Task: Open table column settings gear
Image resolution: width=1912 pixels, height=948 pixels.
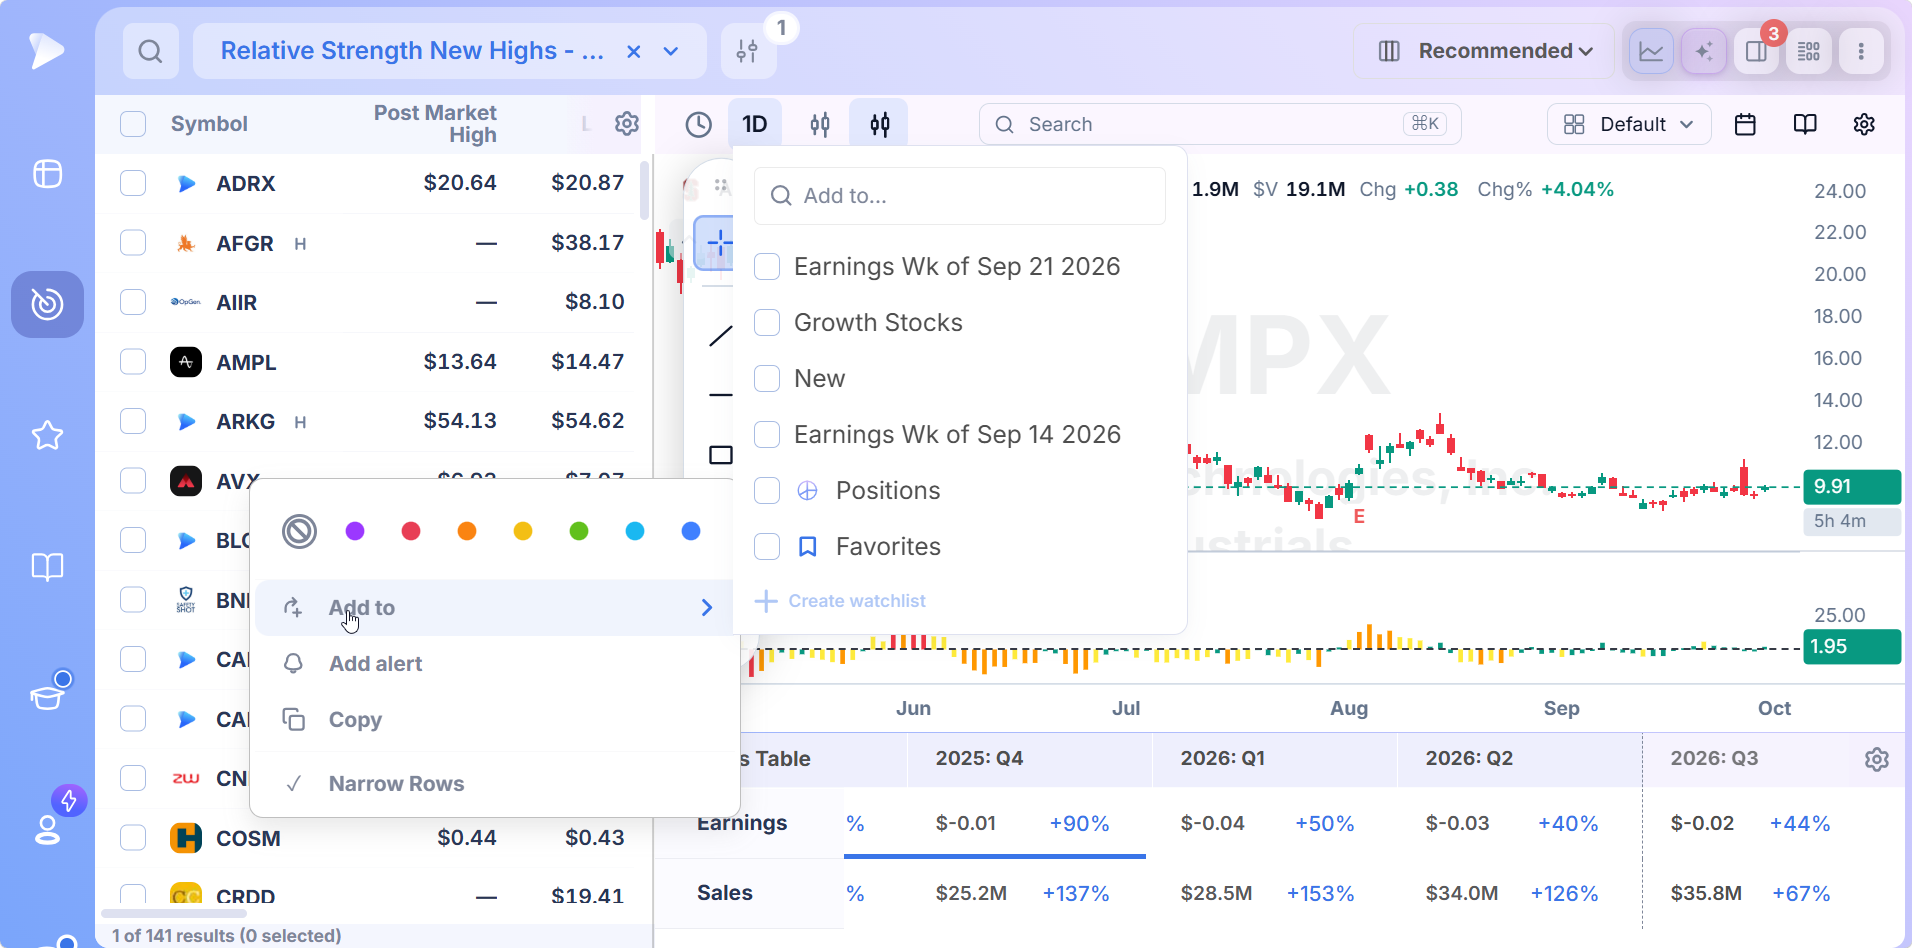Action: coord(627,124)
